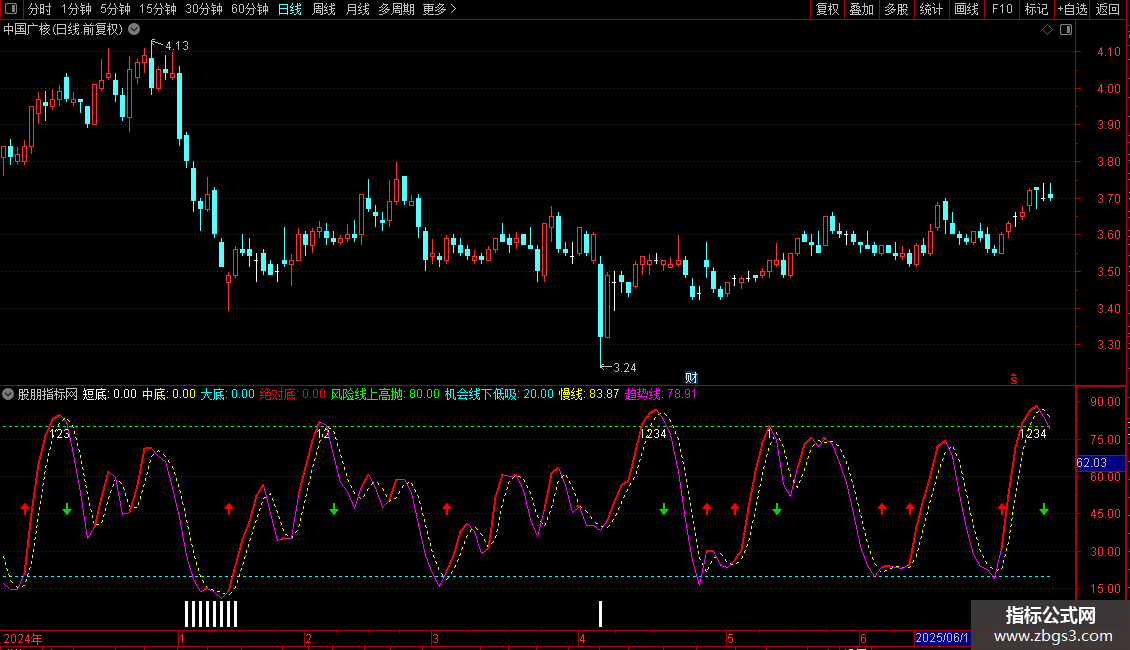The width and height of the screenshot is (1130, 650).
Task: Open indicator dropdown beside 股朋指标网
Action: tap(8, 394)
